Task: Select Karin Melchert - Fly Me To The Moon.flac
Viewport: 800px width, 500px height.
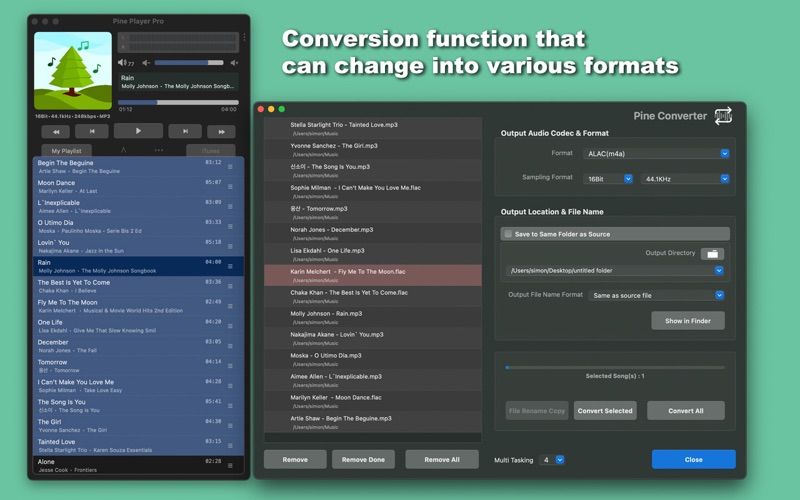Action: 372,275
